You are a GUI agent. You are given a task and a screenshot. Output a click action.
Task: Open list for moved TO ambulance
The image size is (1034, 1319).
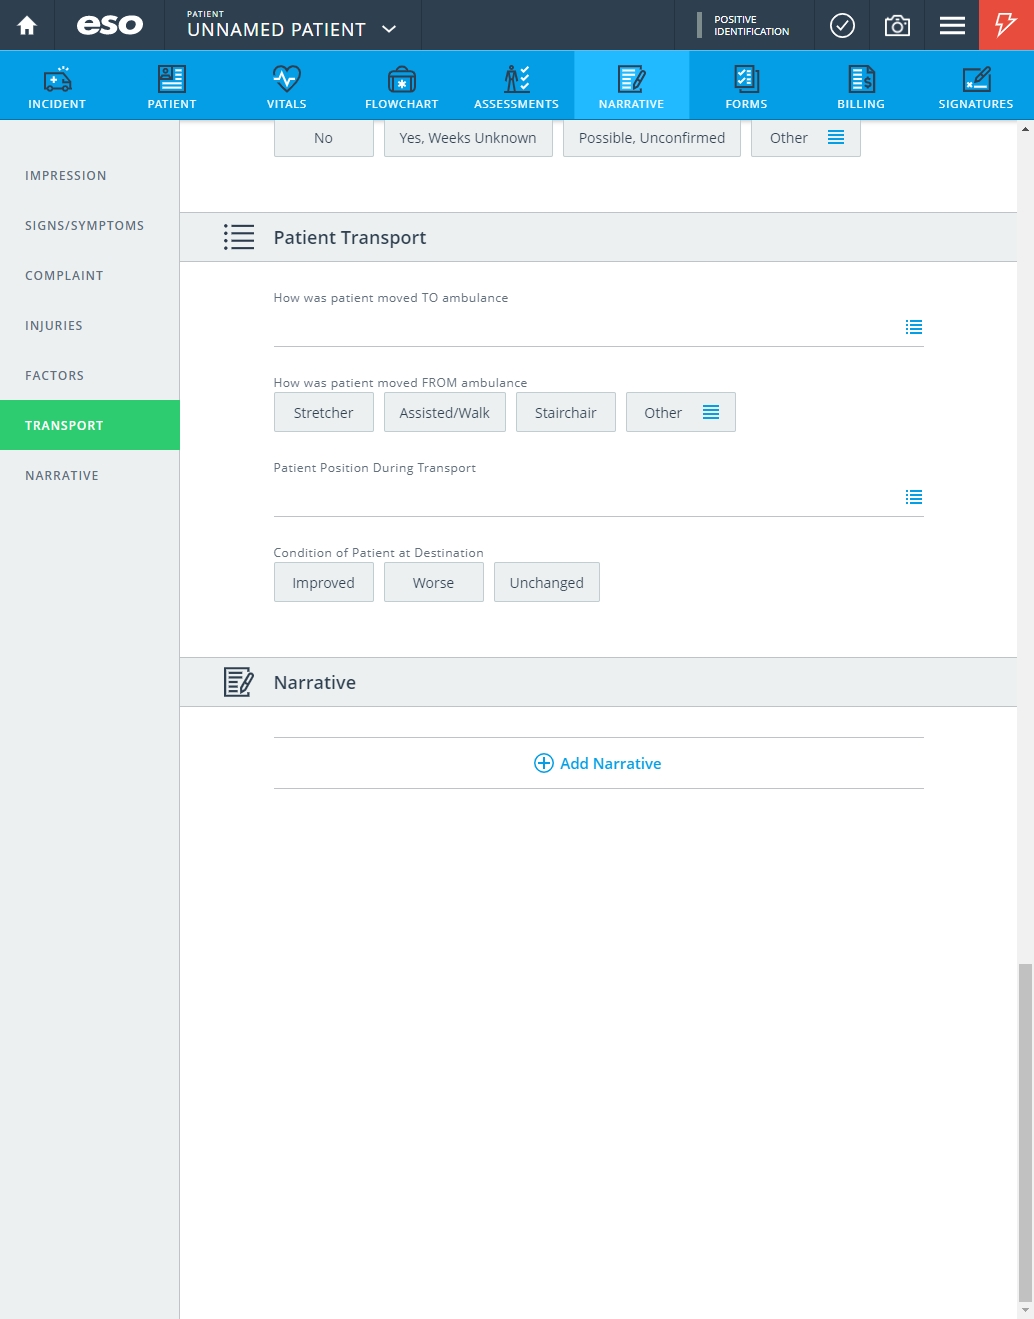[914, 327]
